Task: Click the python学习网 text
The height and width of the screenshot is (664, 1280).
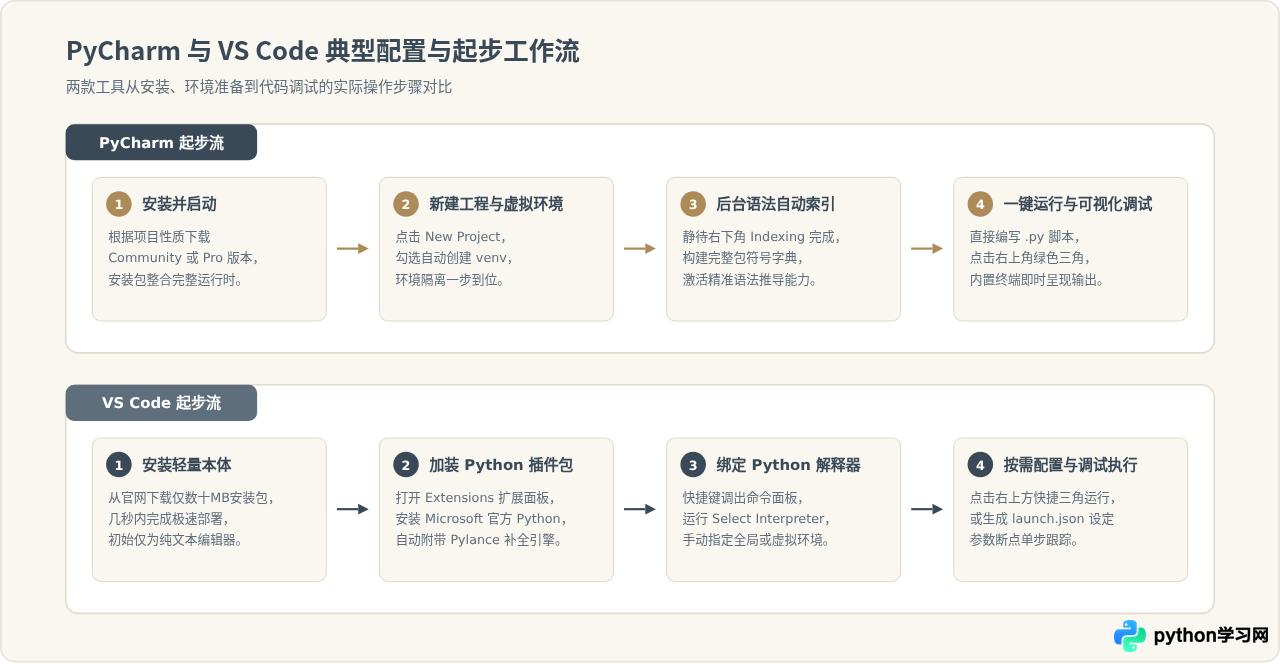Action: [x=1211, y=636]
